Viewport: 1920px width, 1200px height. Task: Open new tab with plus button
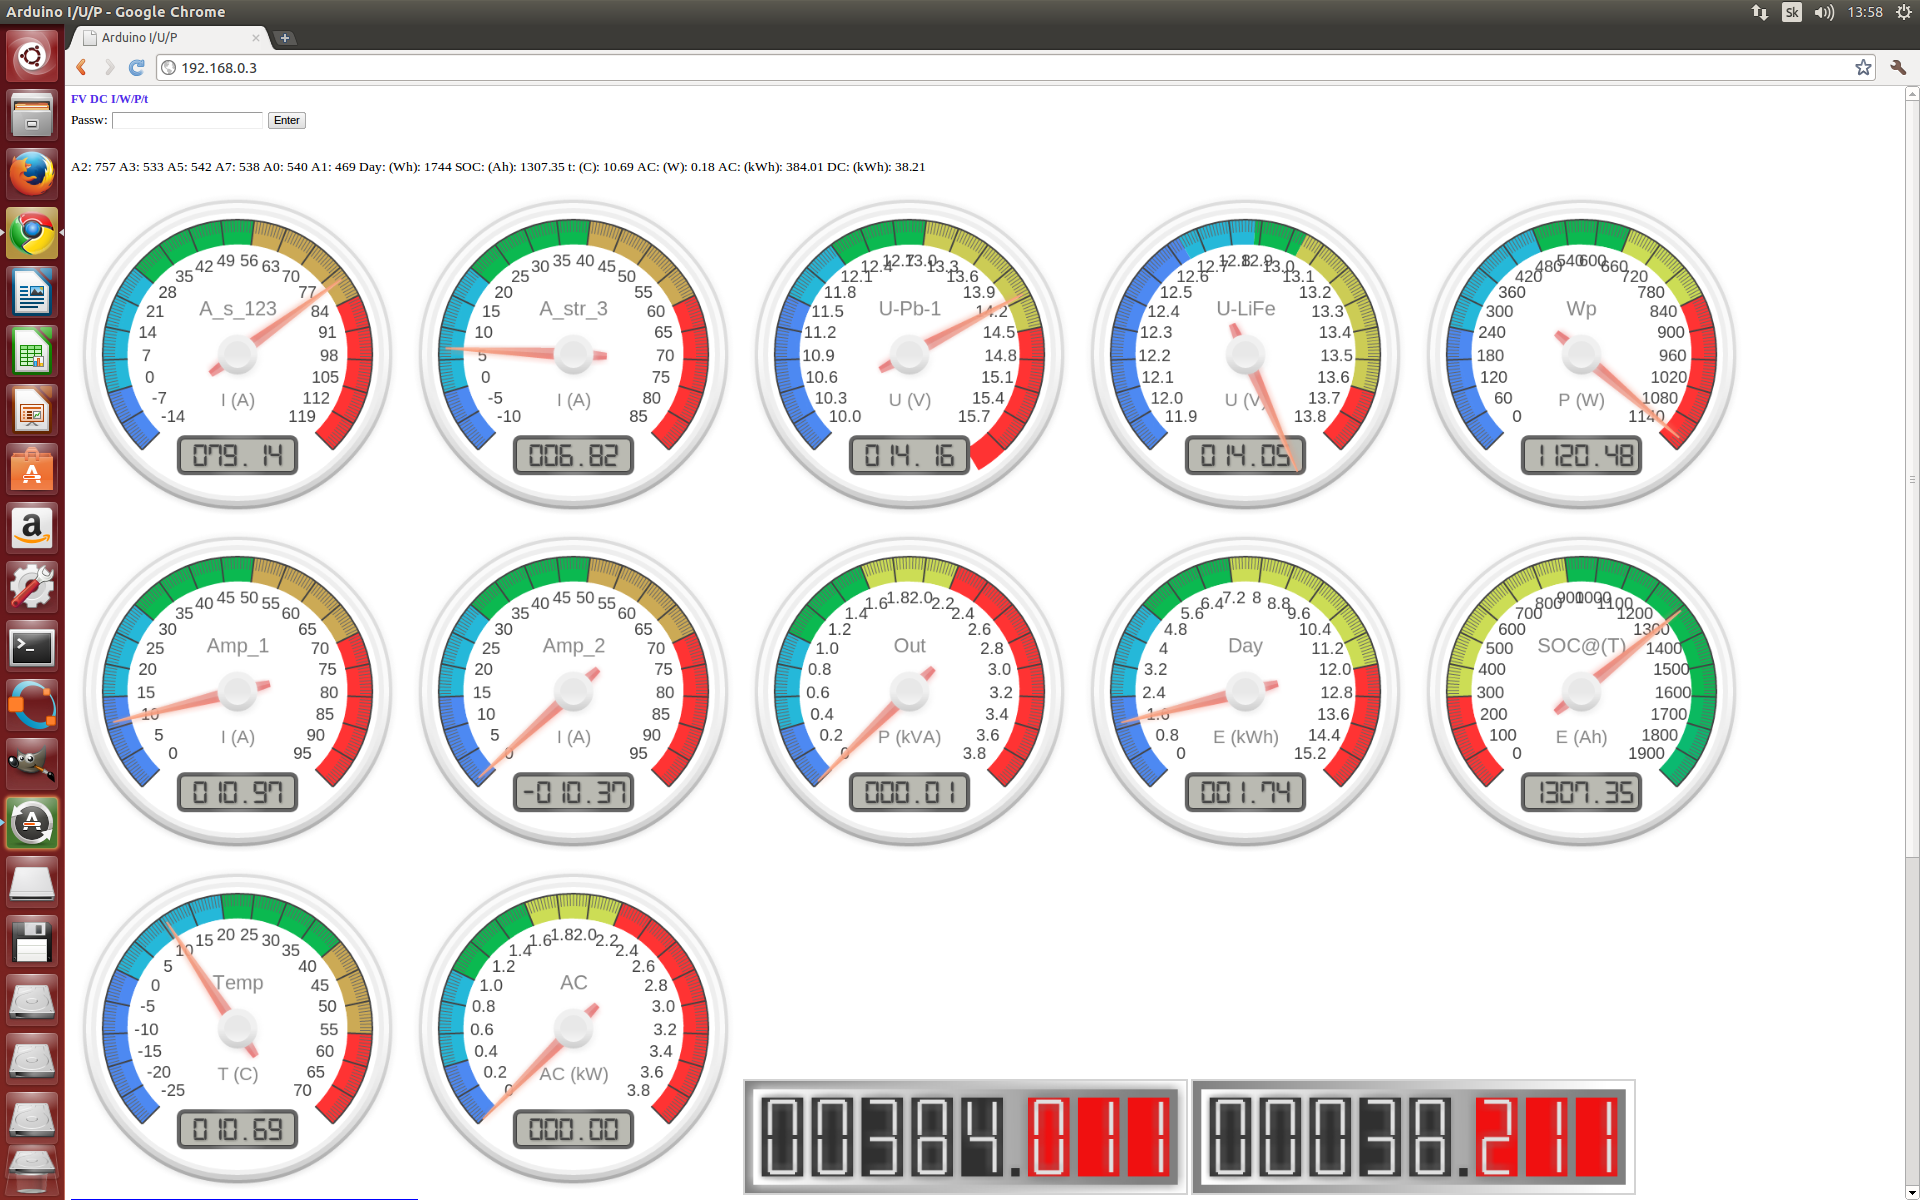click(x=285, y=38)
